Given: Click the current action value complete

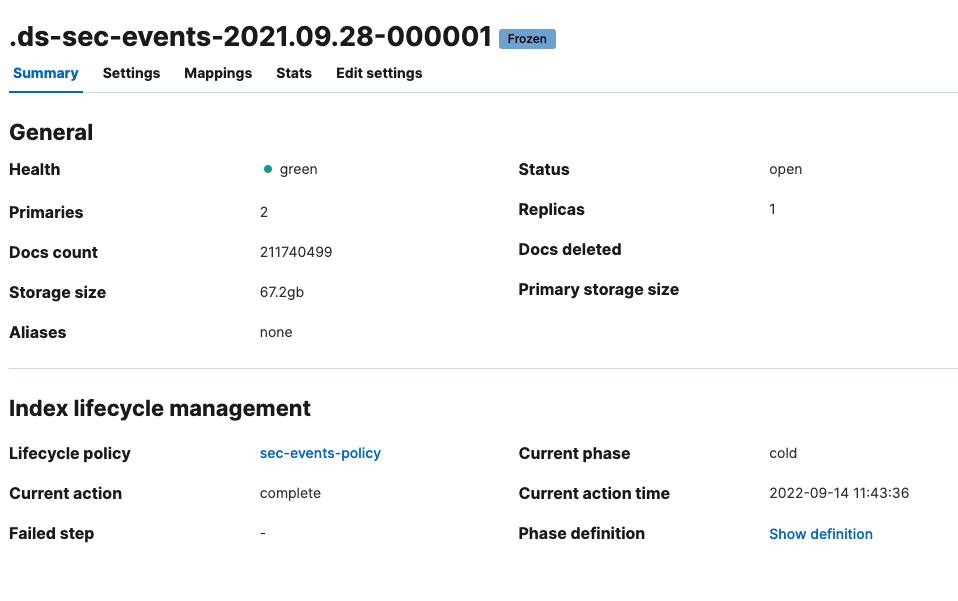Looking at the screenshot, I should pos(290,493).
